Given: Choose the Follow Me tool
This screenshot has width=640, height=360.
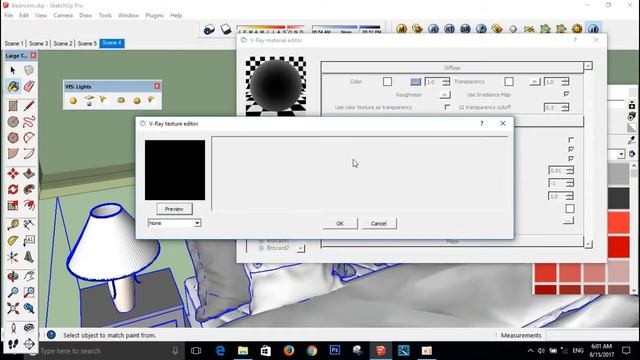Looking at the screenshot, I should pyautogui.click(x=29, y=189).
